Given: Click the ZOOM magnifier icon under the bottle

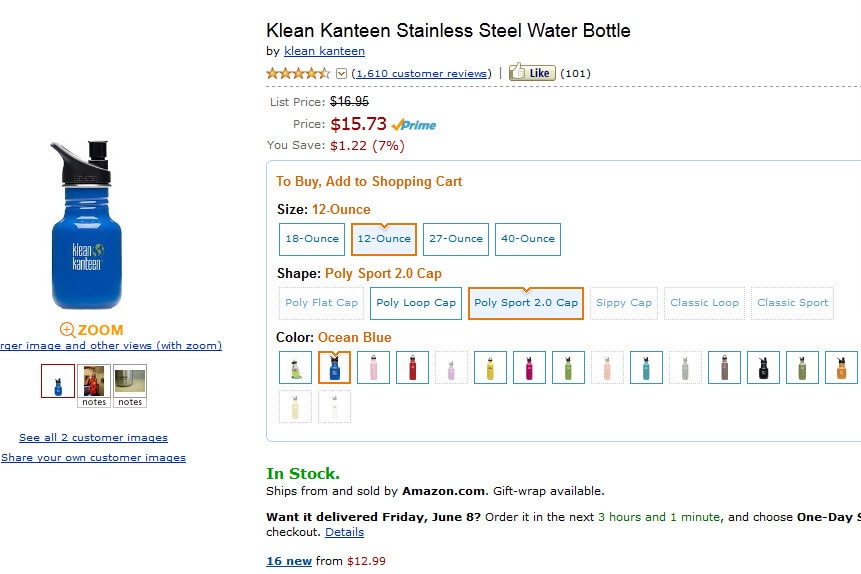Looking at the screenshot, I should (x=67, y=330).
